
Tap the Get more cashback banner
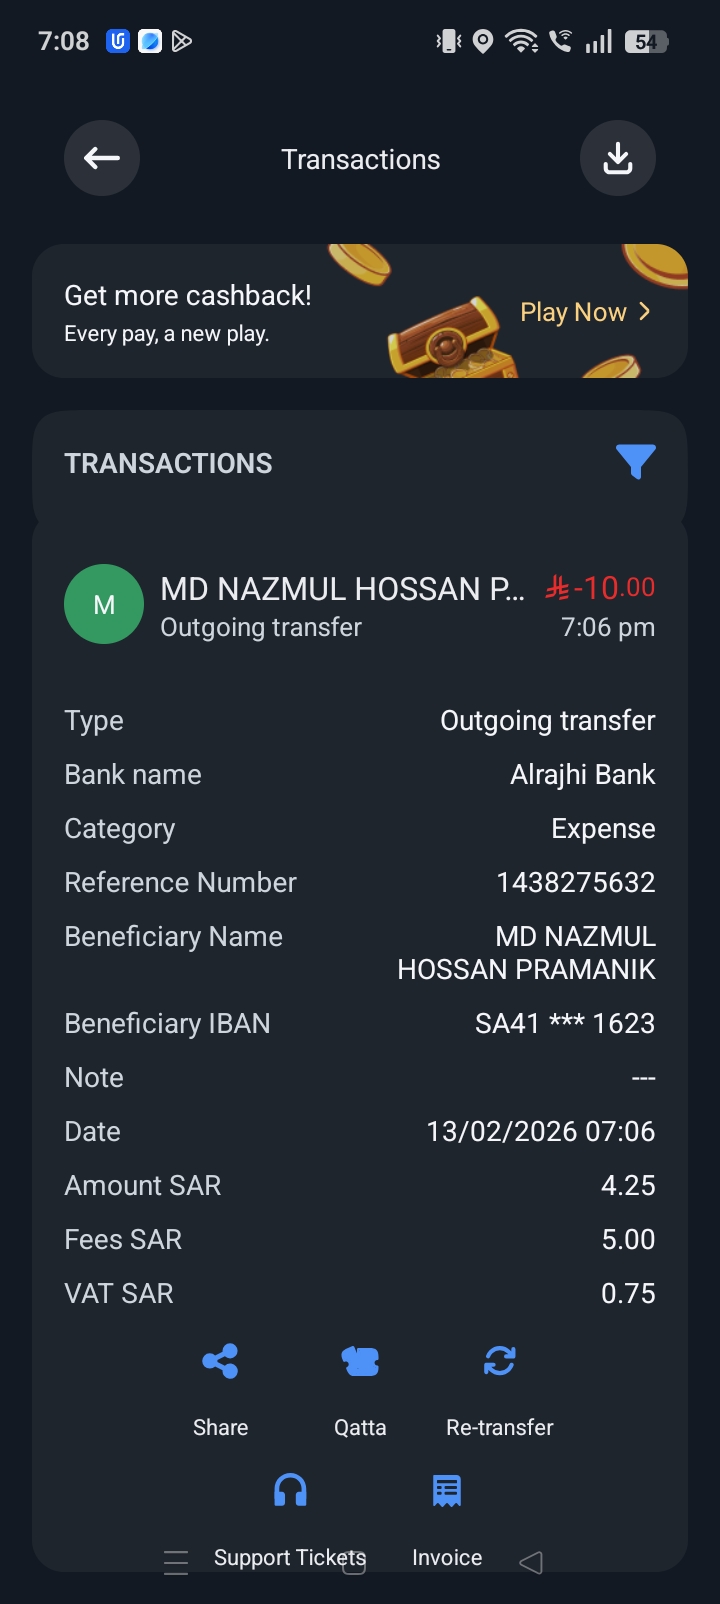click(x=188, y=311)
